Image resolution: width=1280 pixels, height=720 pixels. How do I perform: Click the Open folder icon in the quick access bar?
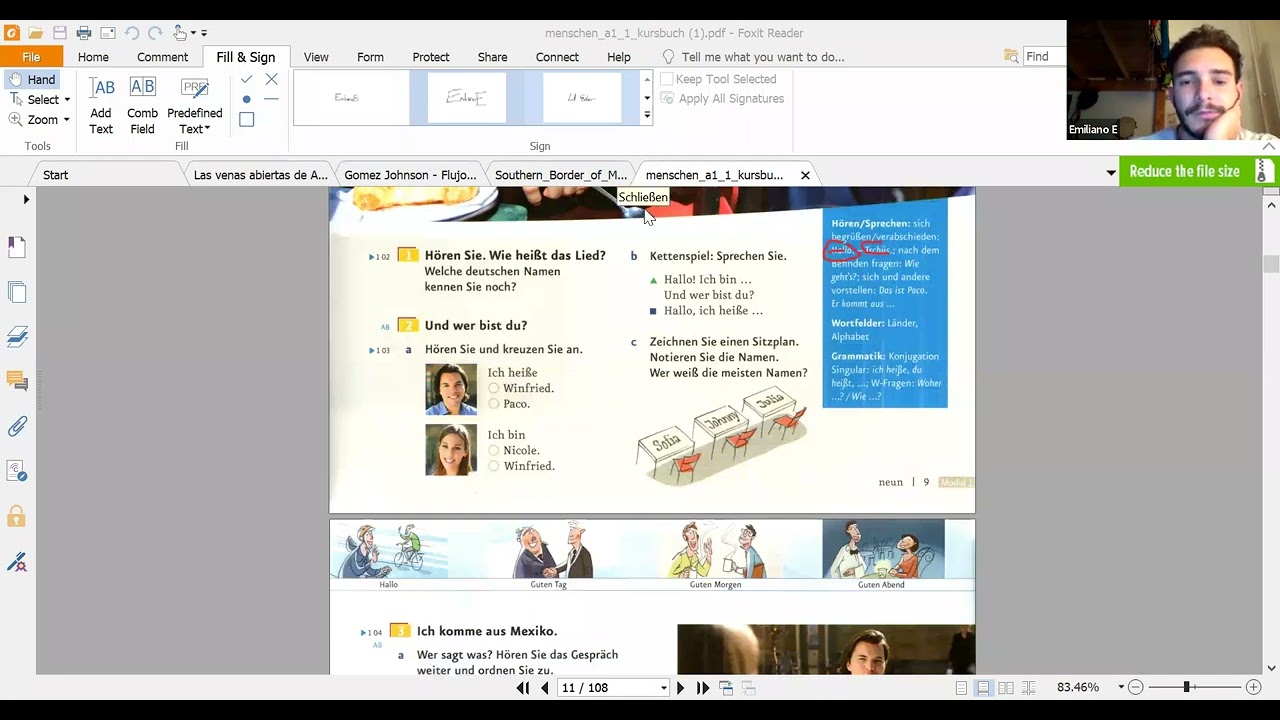coord(36,33)
